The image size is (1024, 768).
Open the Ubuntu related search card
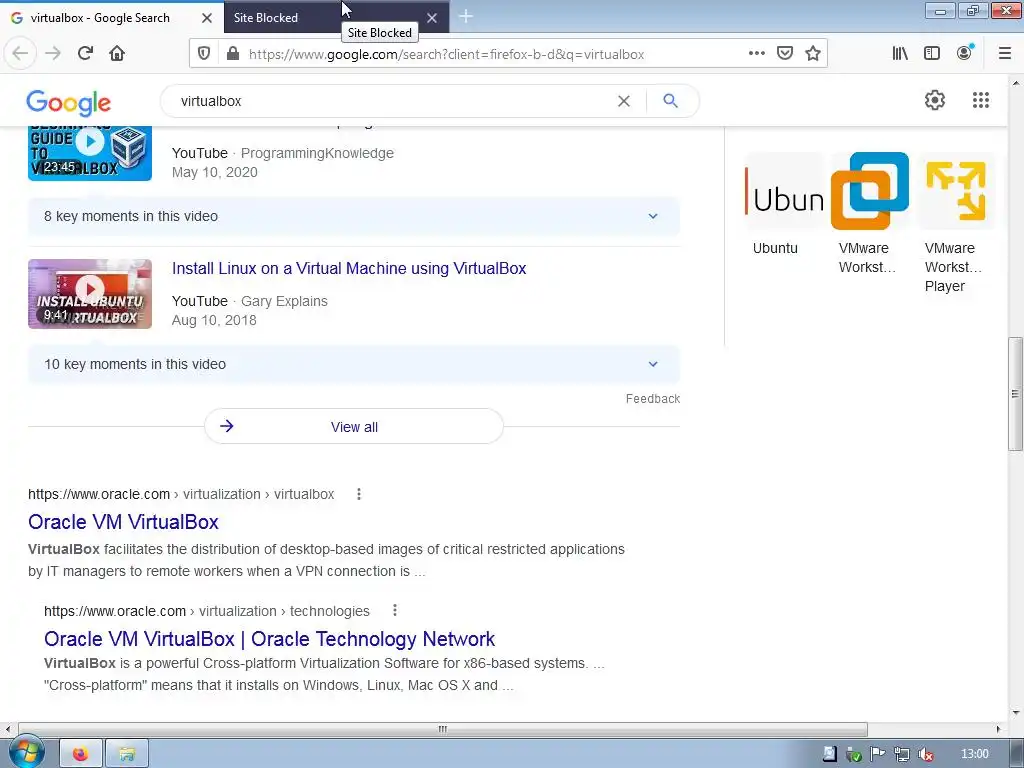coord(784,204)
